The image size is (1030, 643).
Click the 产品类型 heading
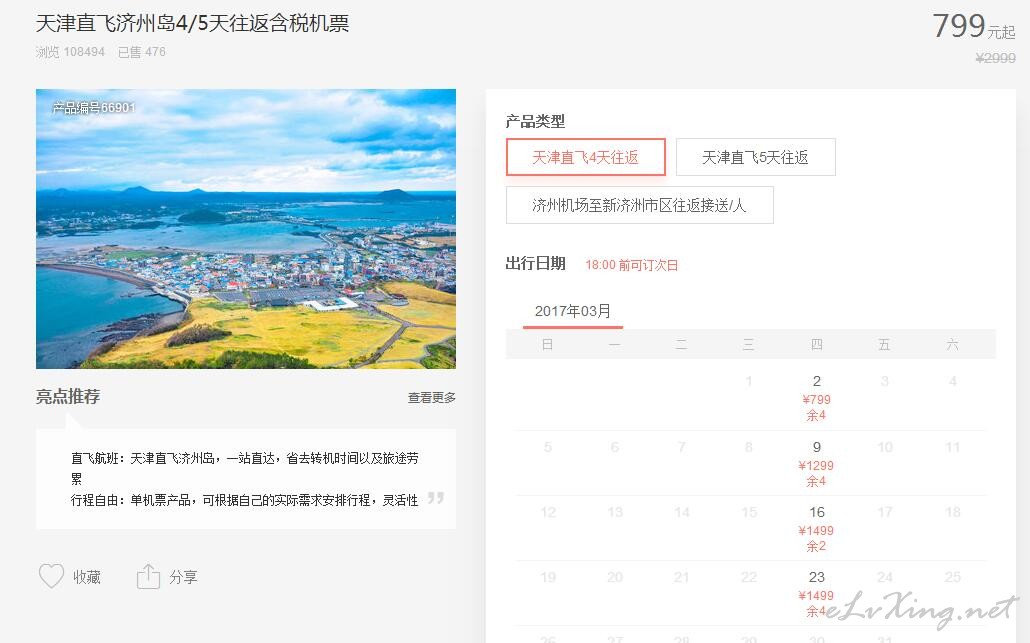(x=535, y=121)
